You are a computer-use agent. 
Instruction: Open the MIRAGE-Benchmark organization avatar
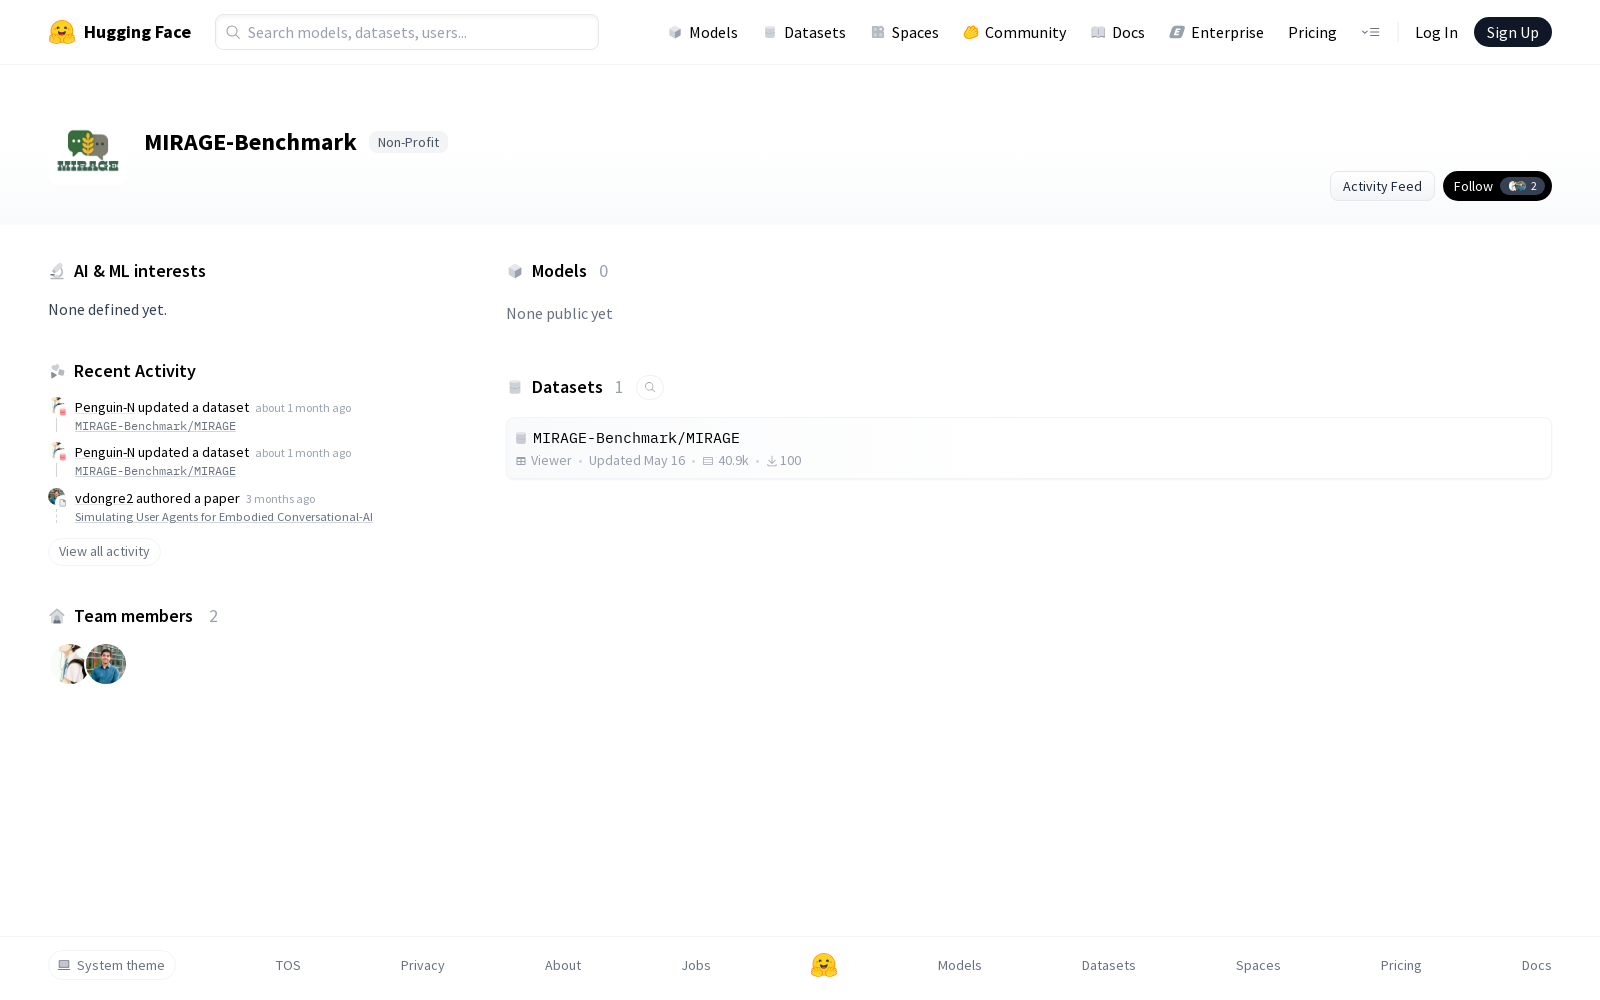click(x=88, y=152)
